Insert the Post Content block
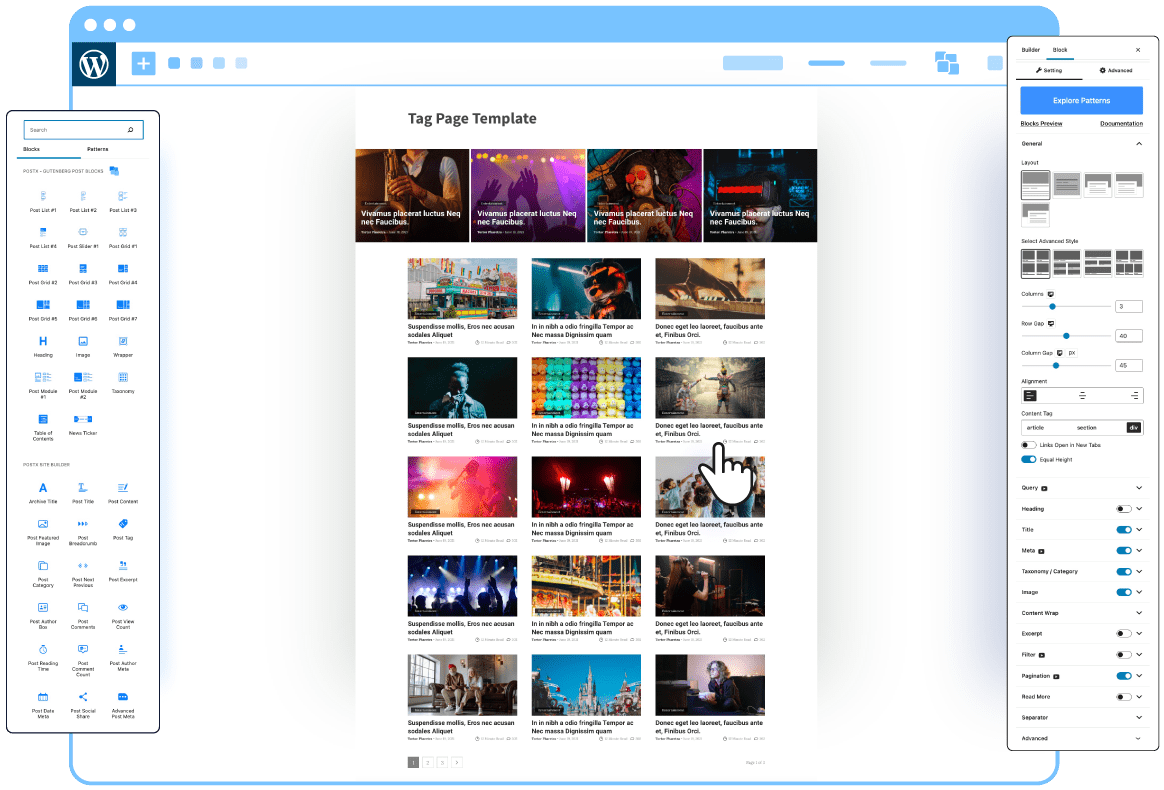The height and width of the screenshot is (790, 1164). pos(123,493)
